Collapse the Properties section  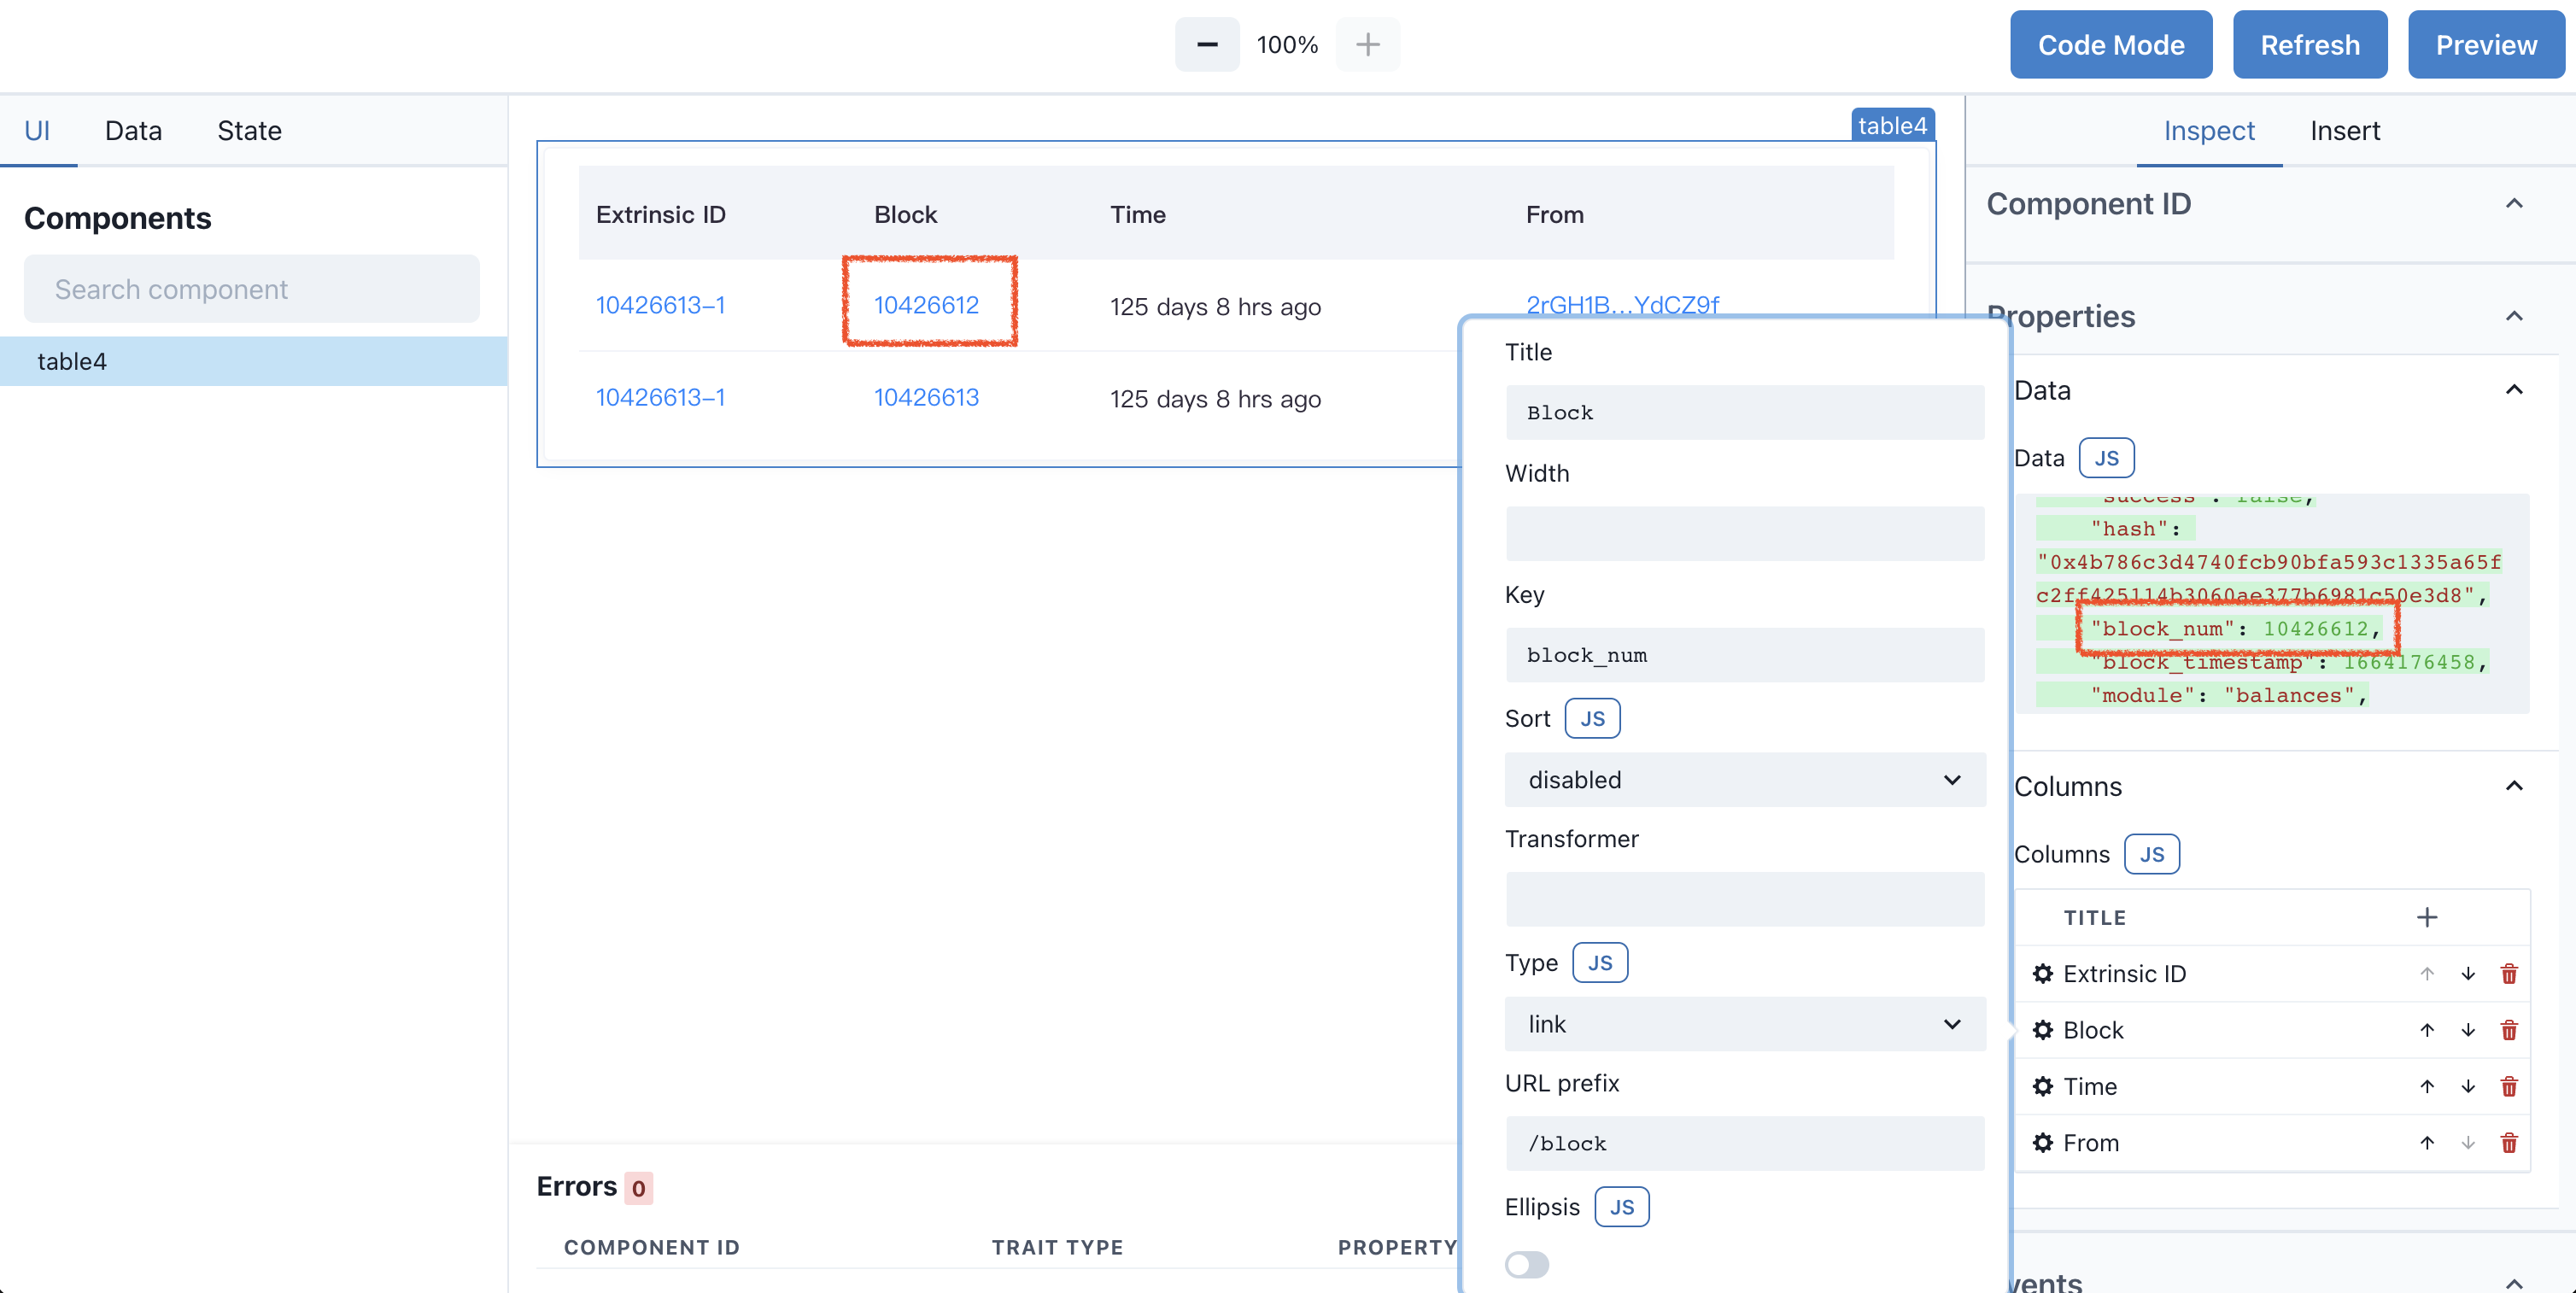2513,316
